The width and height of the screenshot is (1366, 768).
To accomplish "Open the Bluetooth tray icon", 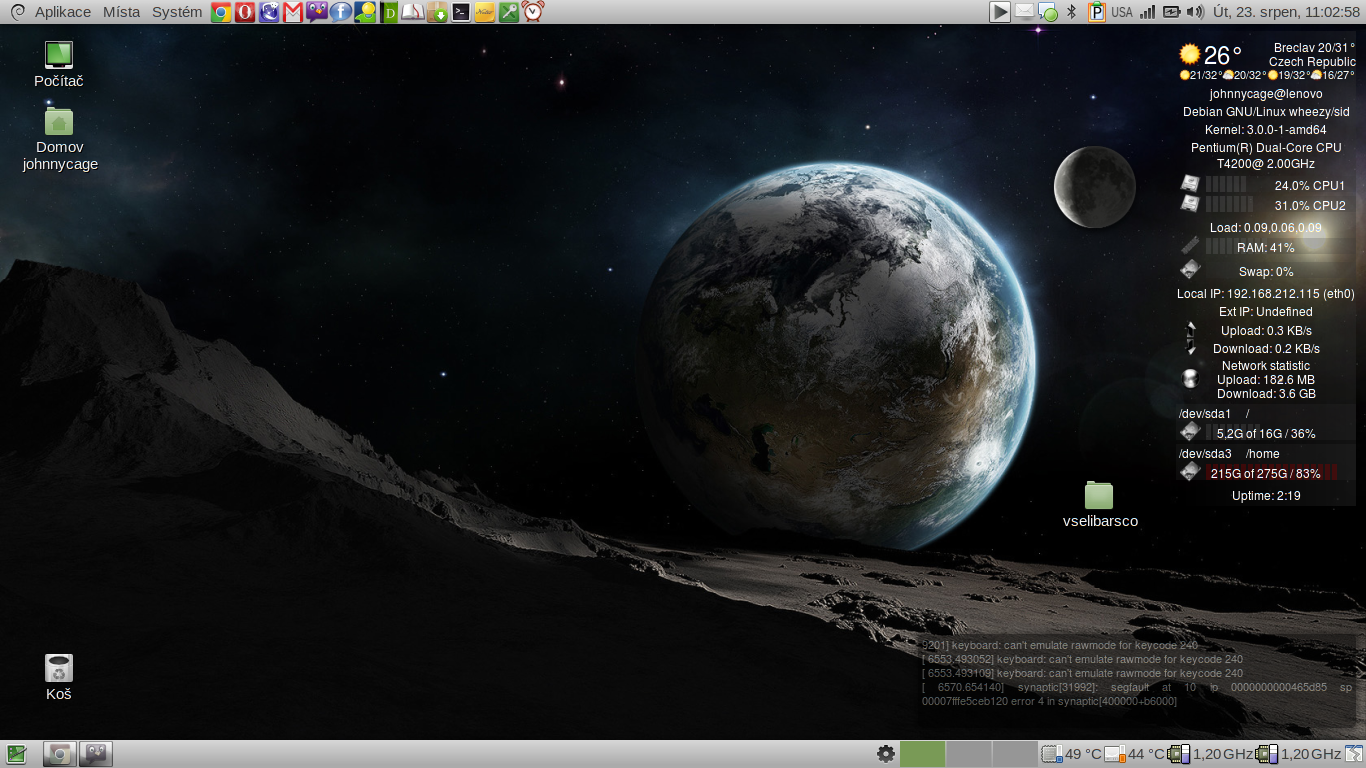I will [x=1072, y=12].
